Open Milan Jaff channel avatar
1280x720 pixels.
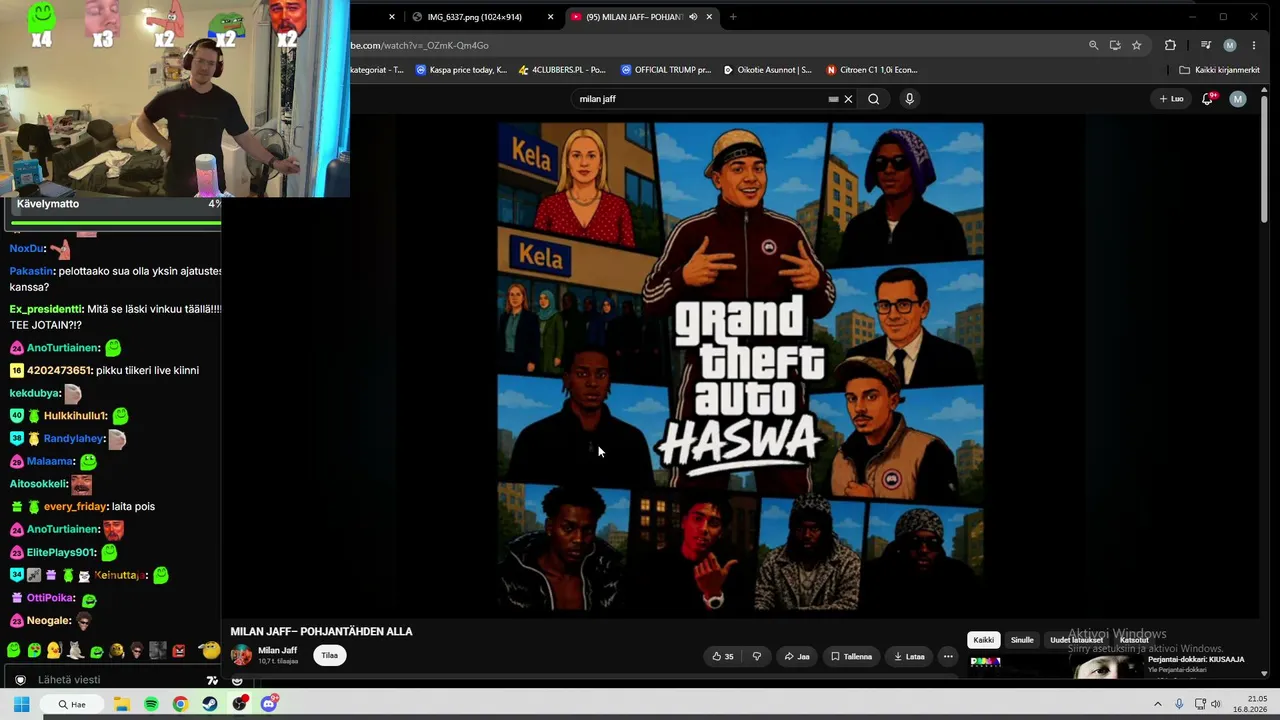coord(242,655)
